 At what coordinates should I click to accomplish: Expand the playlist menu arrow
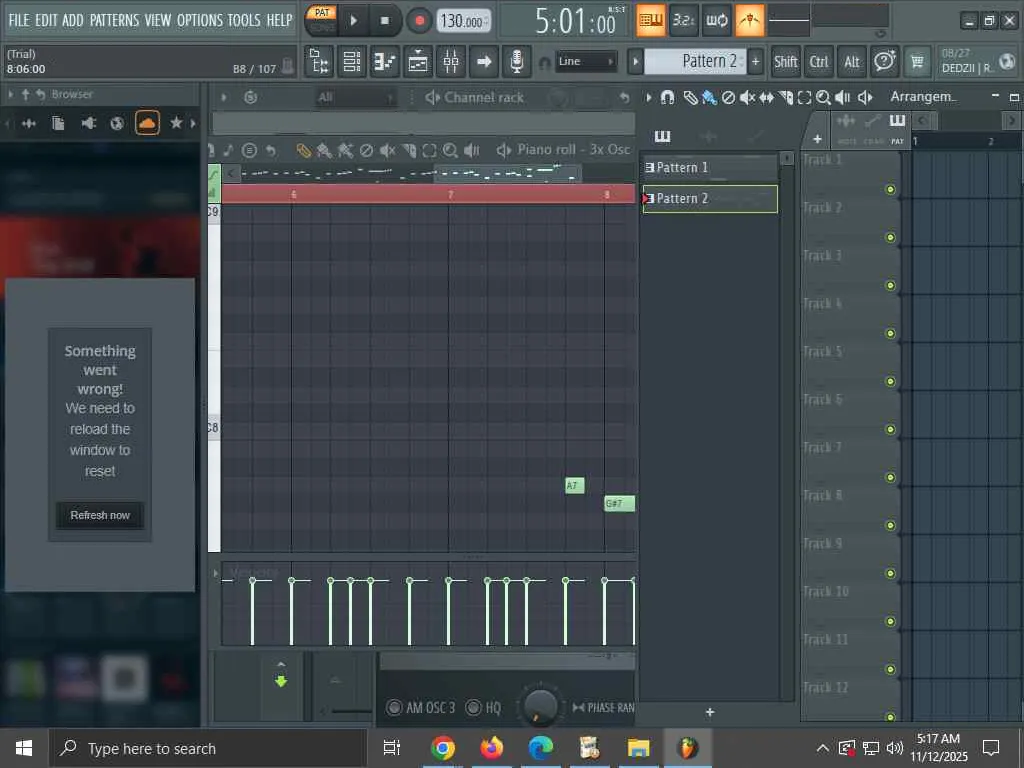tap(648, 97)
